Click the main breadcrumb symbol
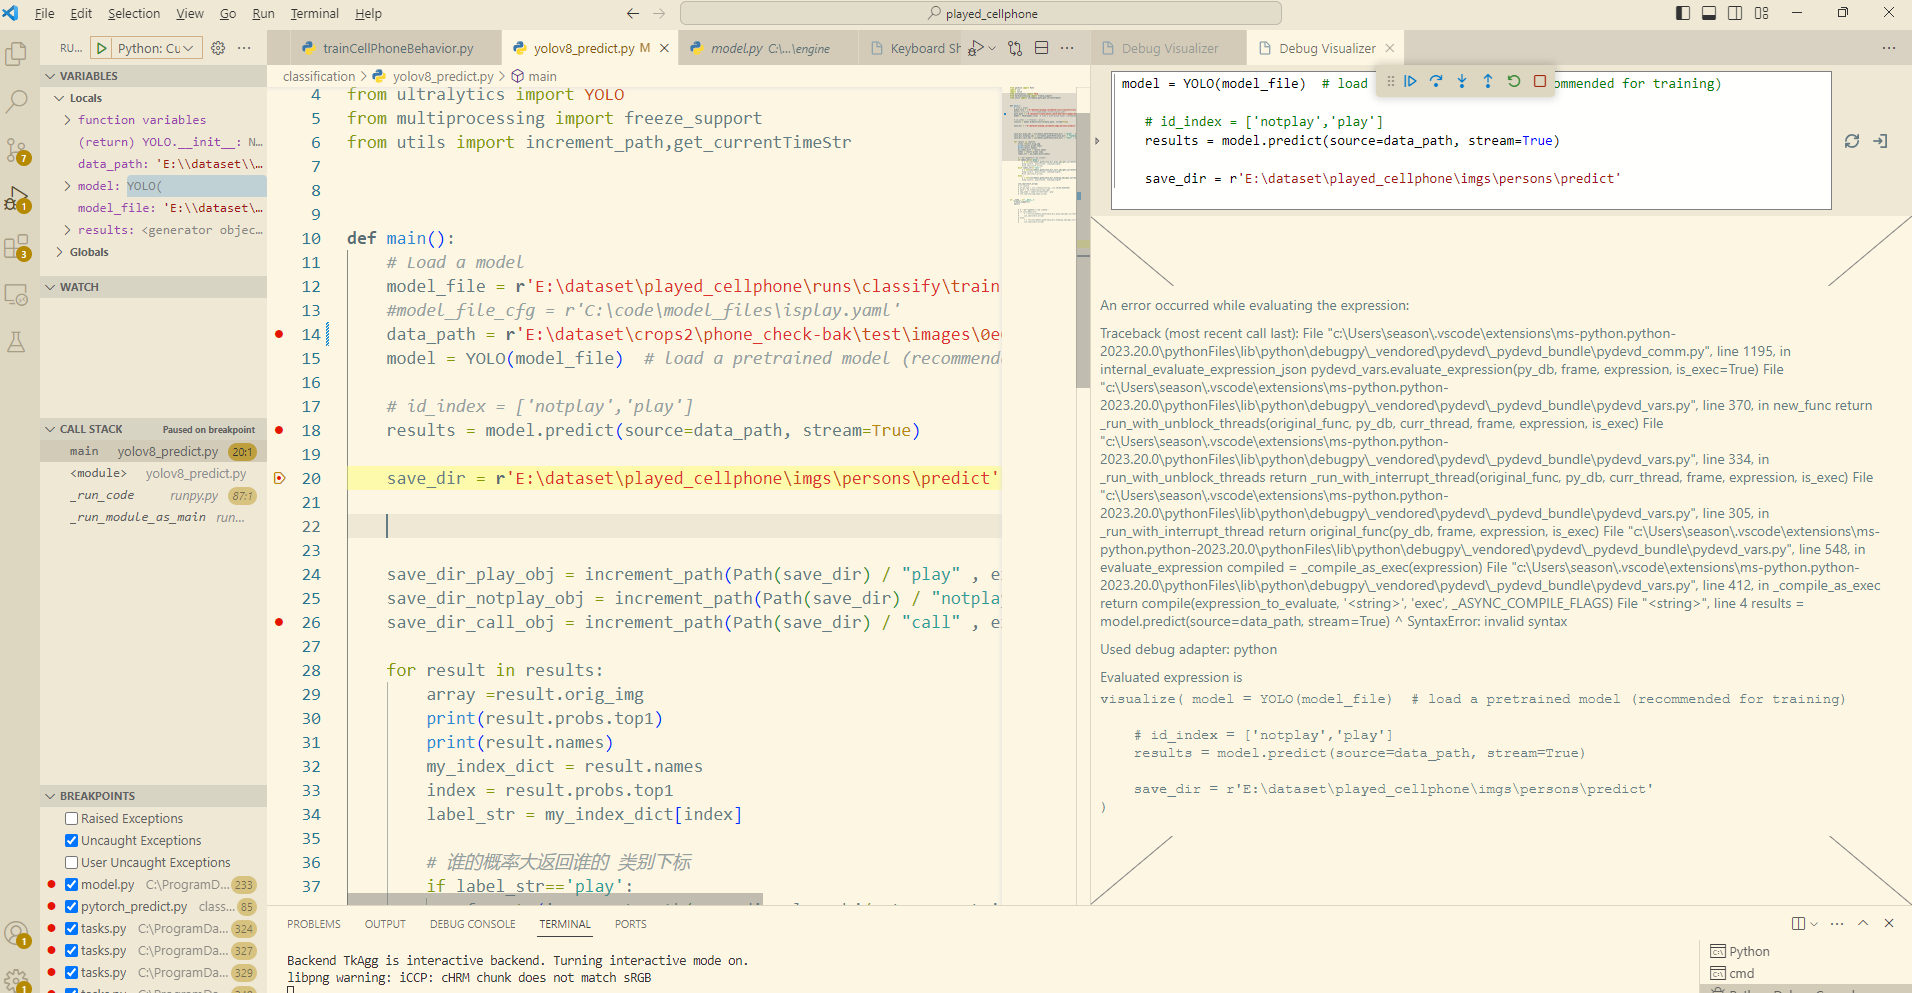 [534, 76]
